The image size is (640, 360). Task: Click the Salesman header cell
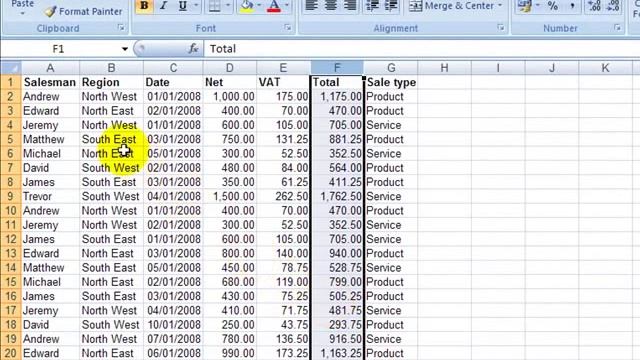coord(50,82)
